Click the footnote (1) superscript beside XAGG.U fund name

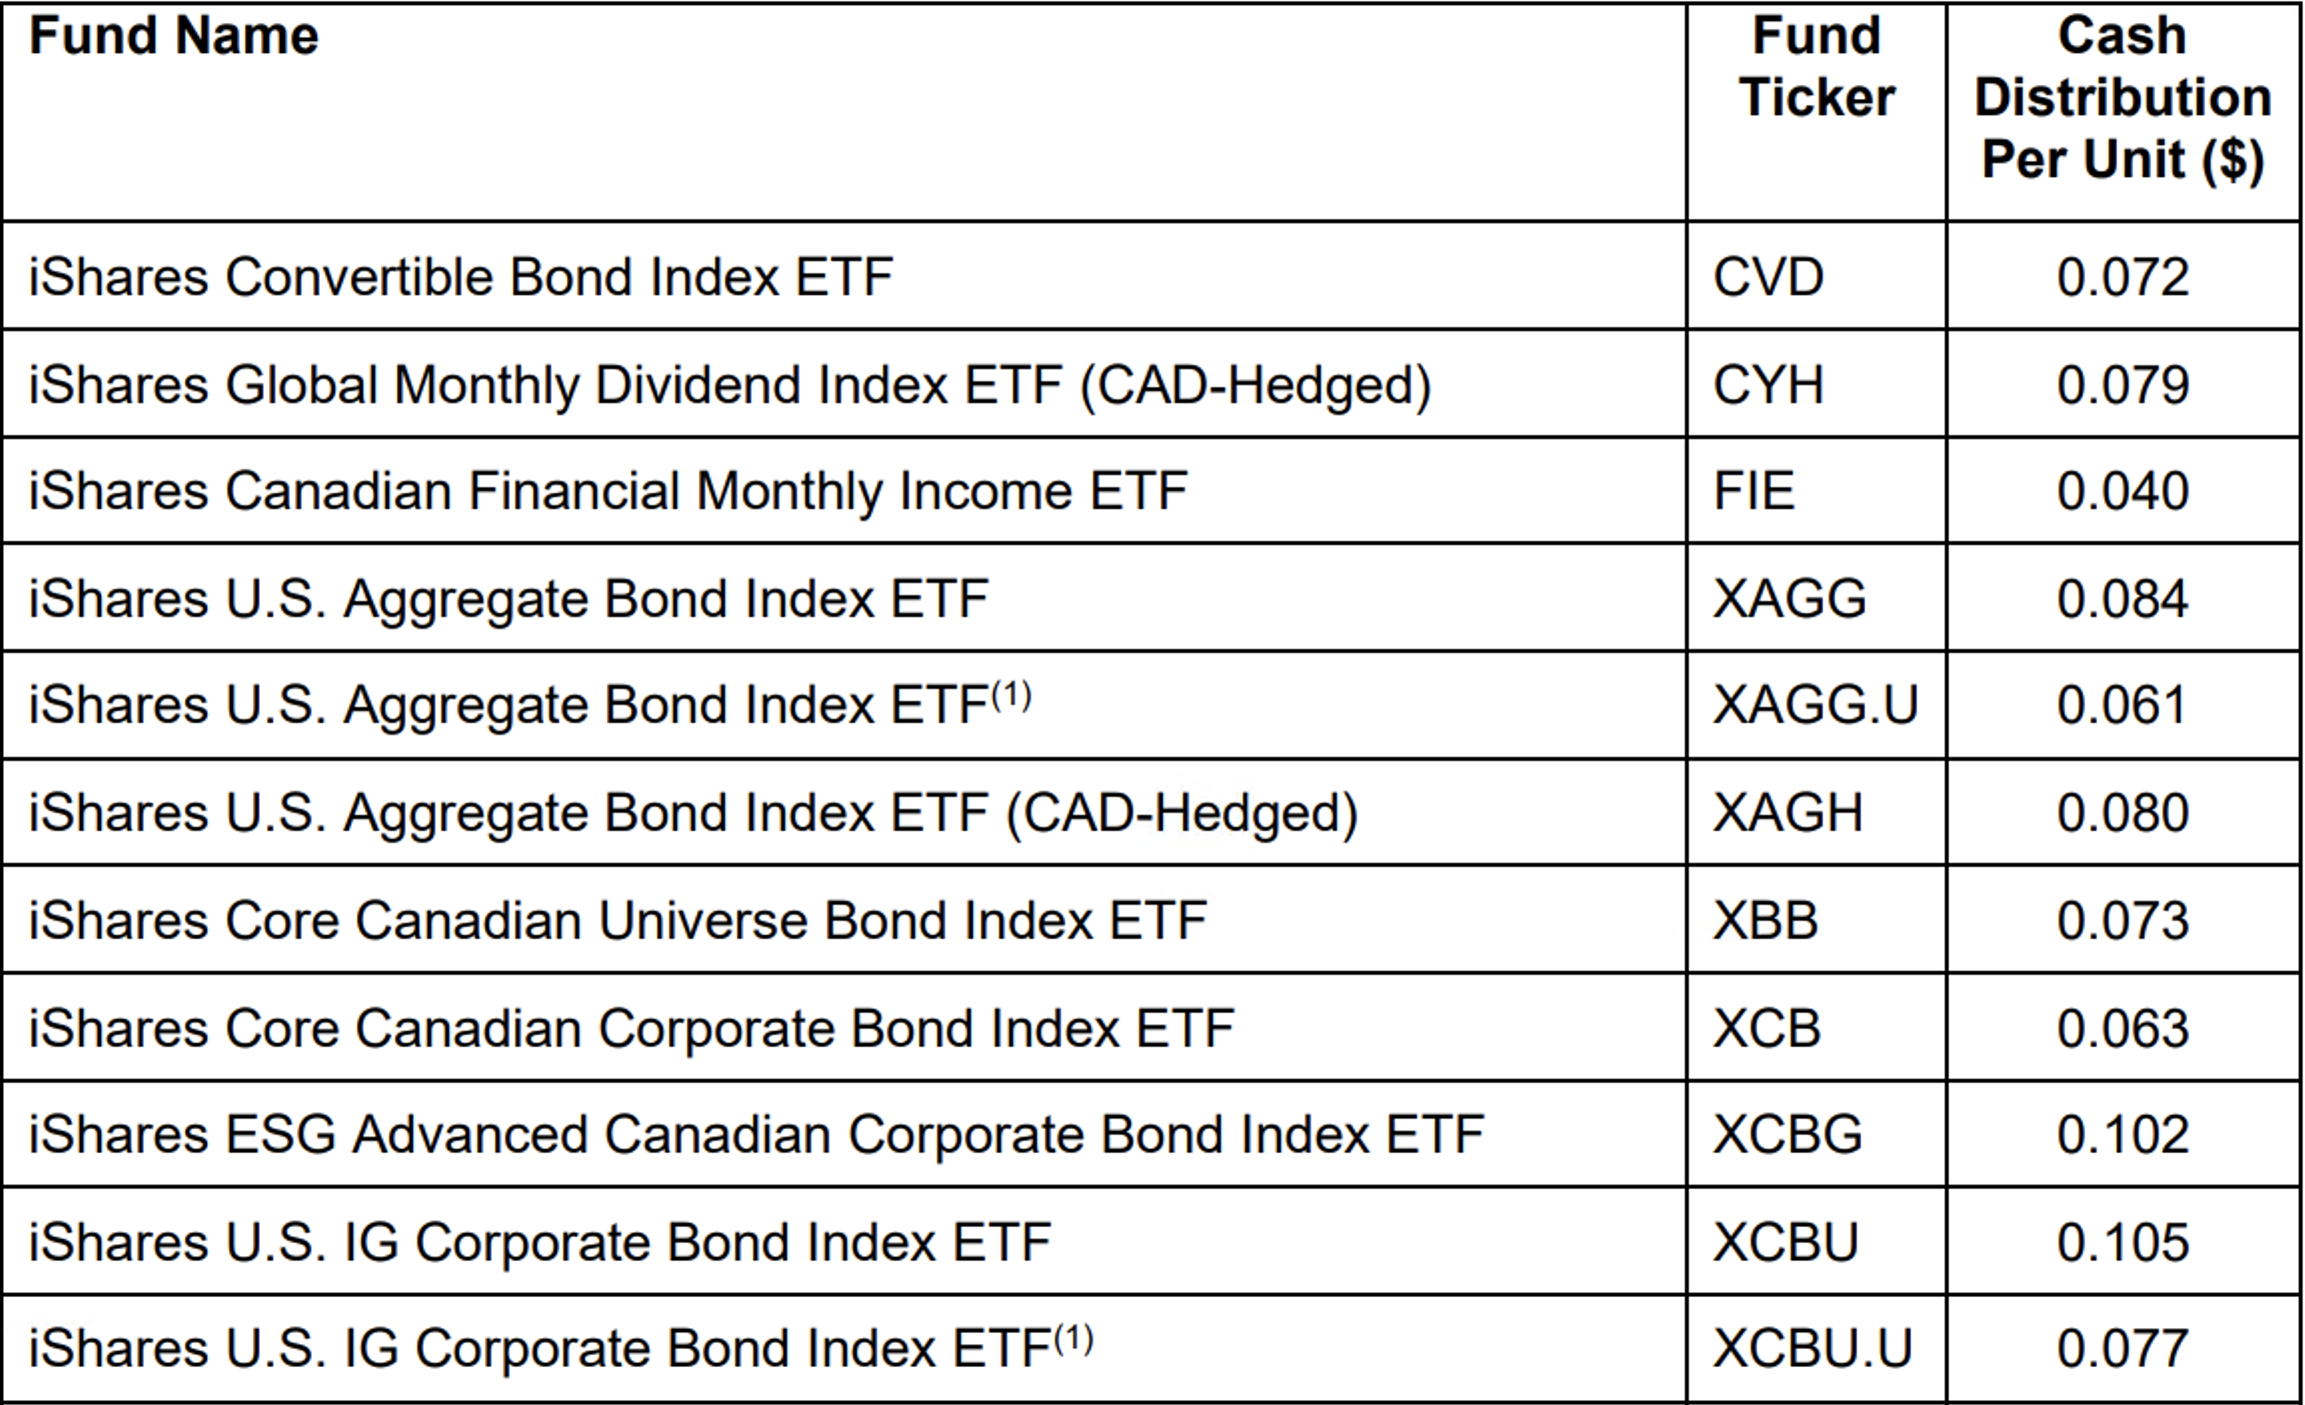click(x=1011, y=695)
